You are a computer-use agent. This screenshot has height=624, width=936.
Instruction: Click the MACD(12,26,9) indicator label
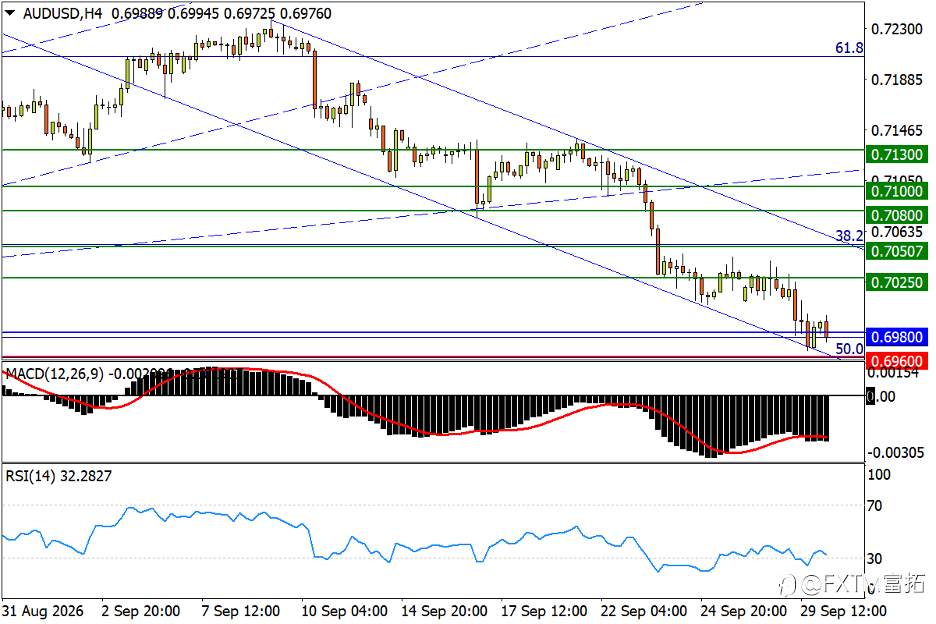54,374
